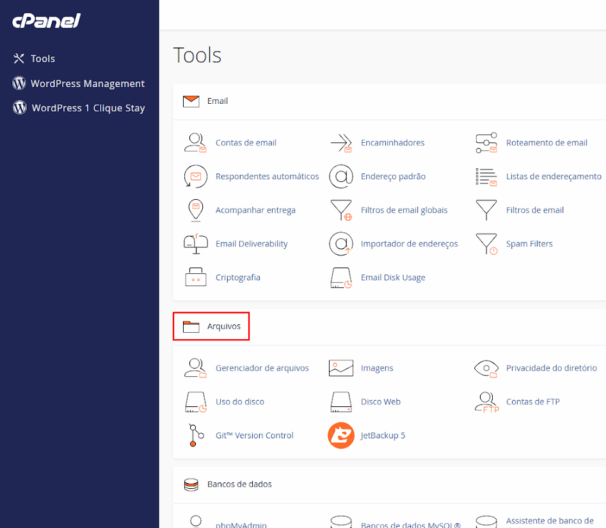The height and width of the screenshot is (528, 606).
Task: Click the Contas de FTP link
Action: [533, 402]
